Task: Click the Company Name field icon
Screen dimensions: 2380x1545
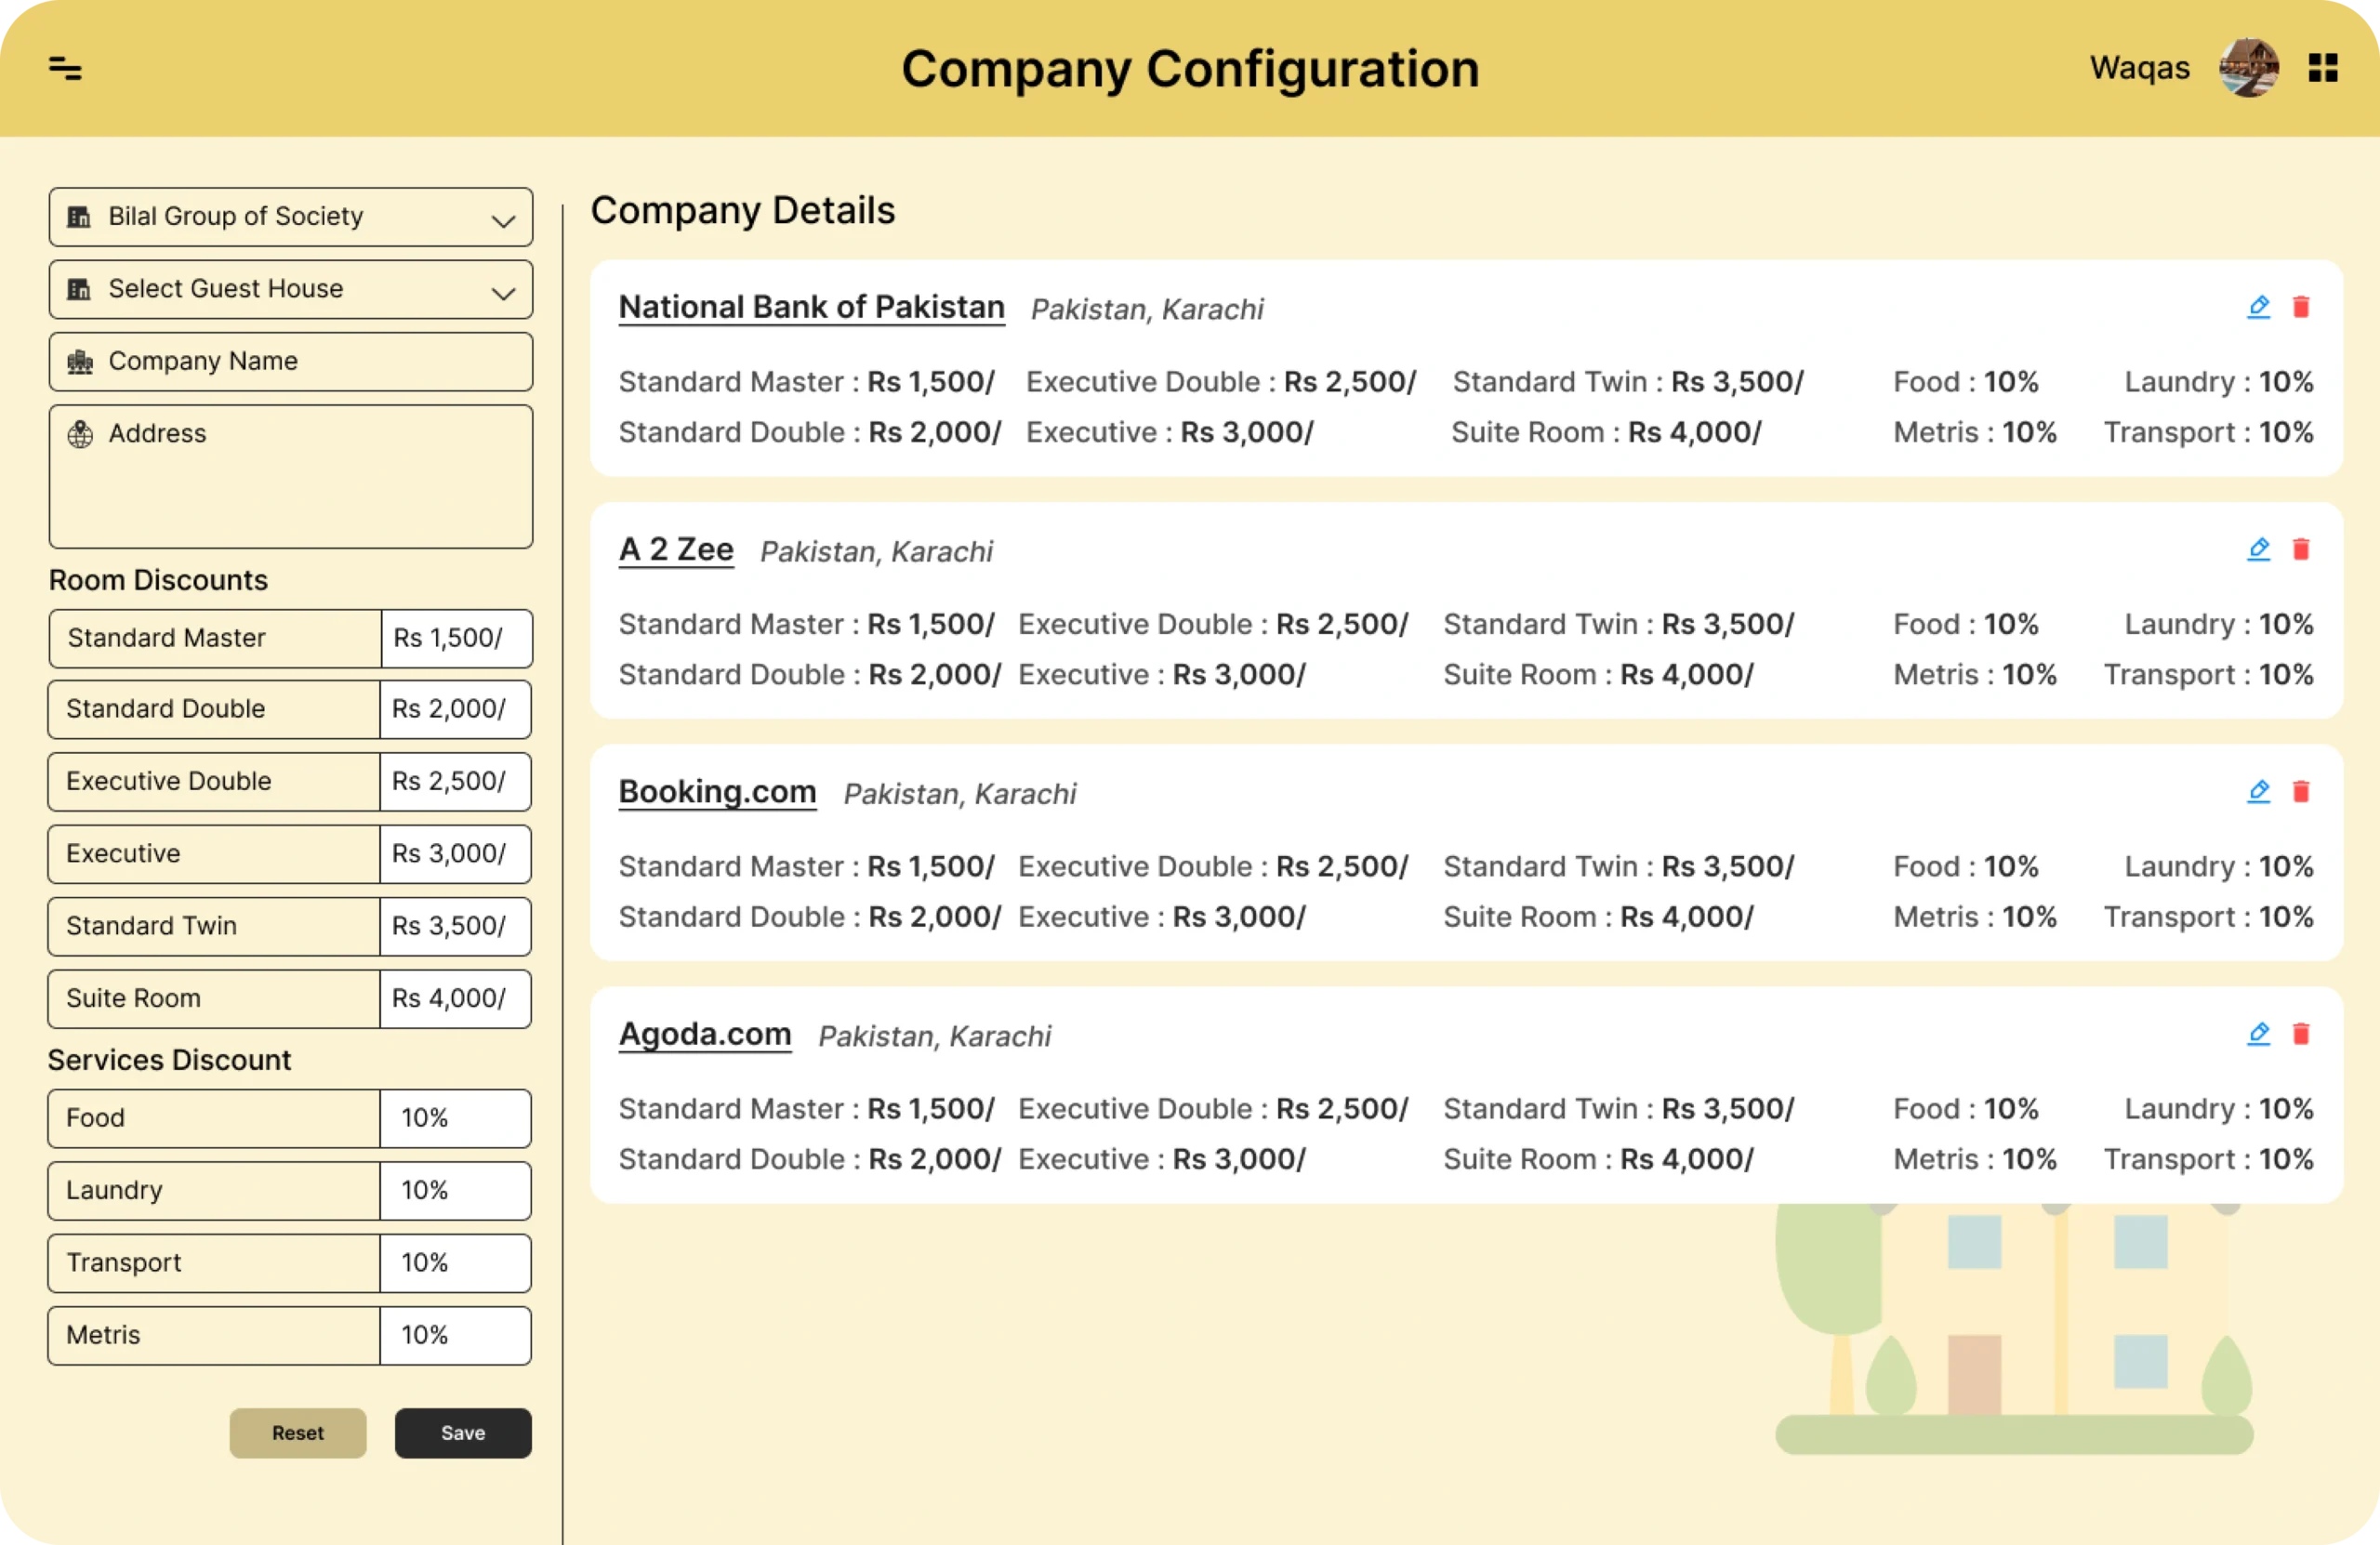Action: [x=80, y=361]
